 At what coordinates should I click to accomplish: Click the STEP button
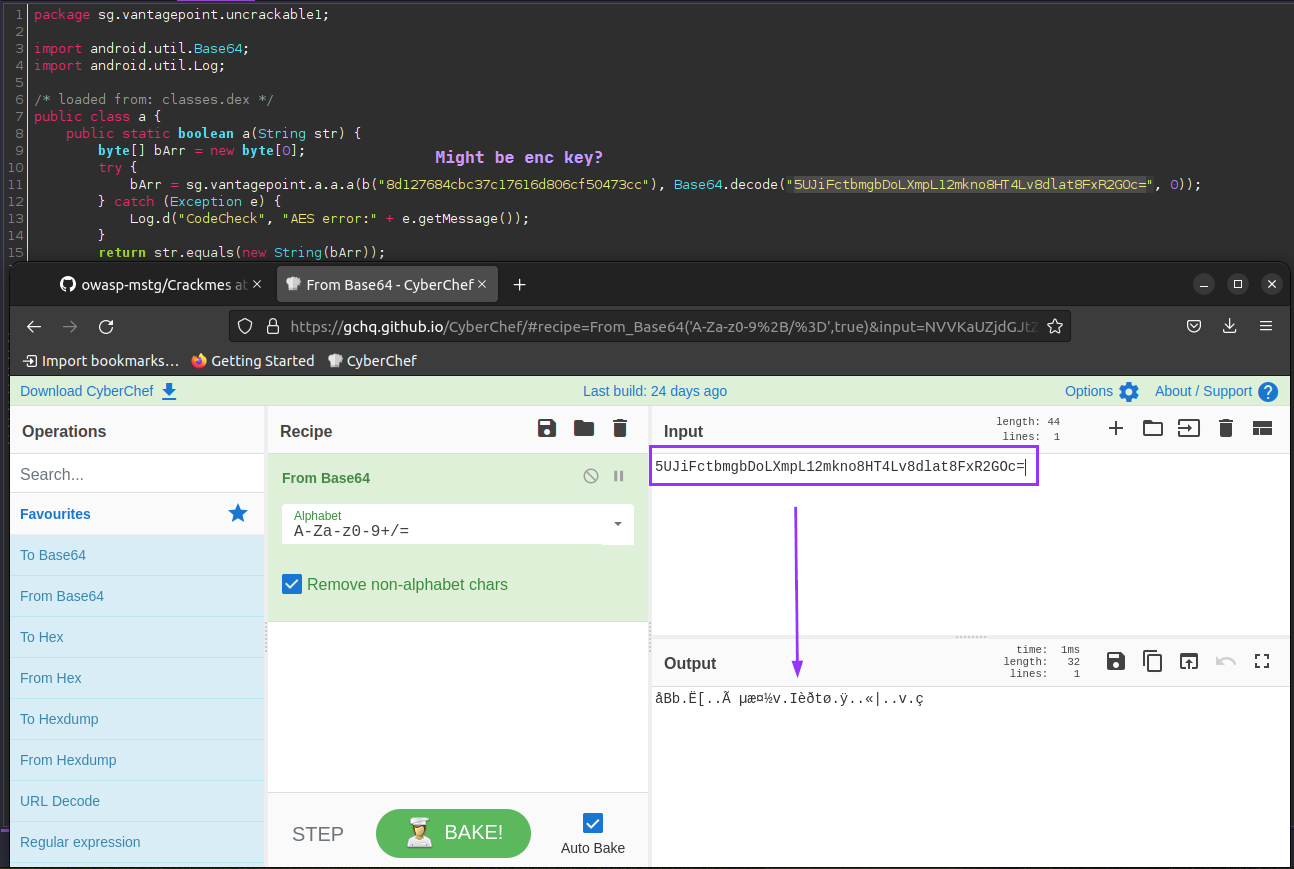pyautogui.click(x=318, y=834)
